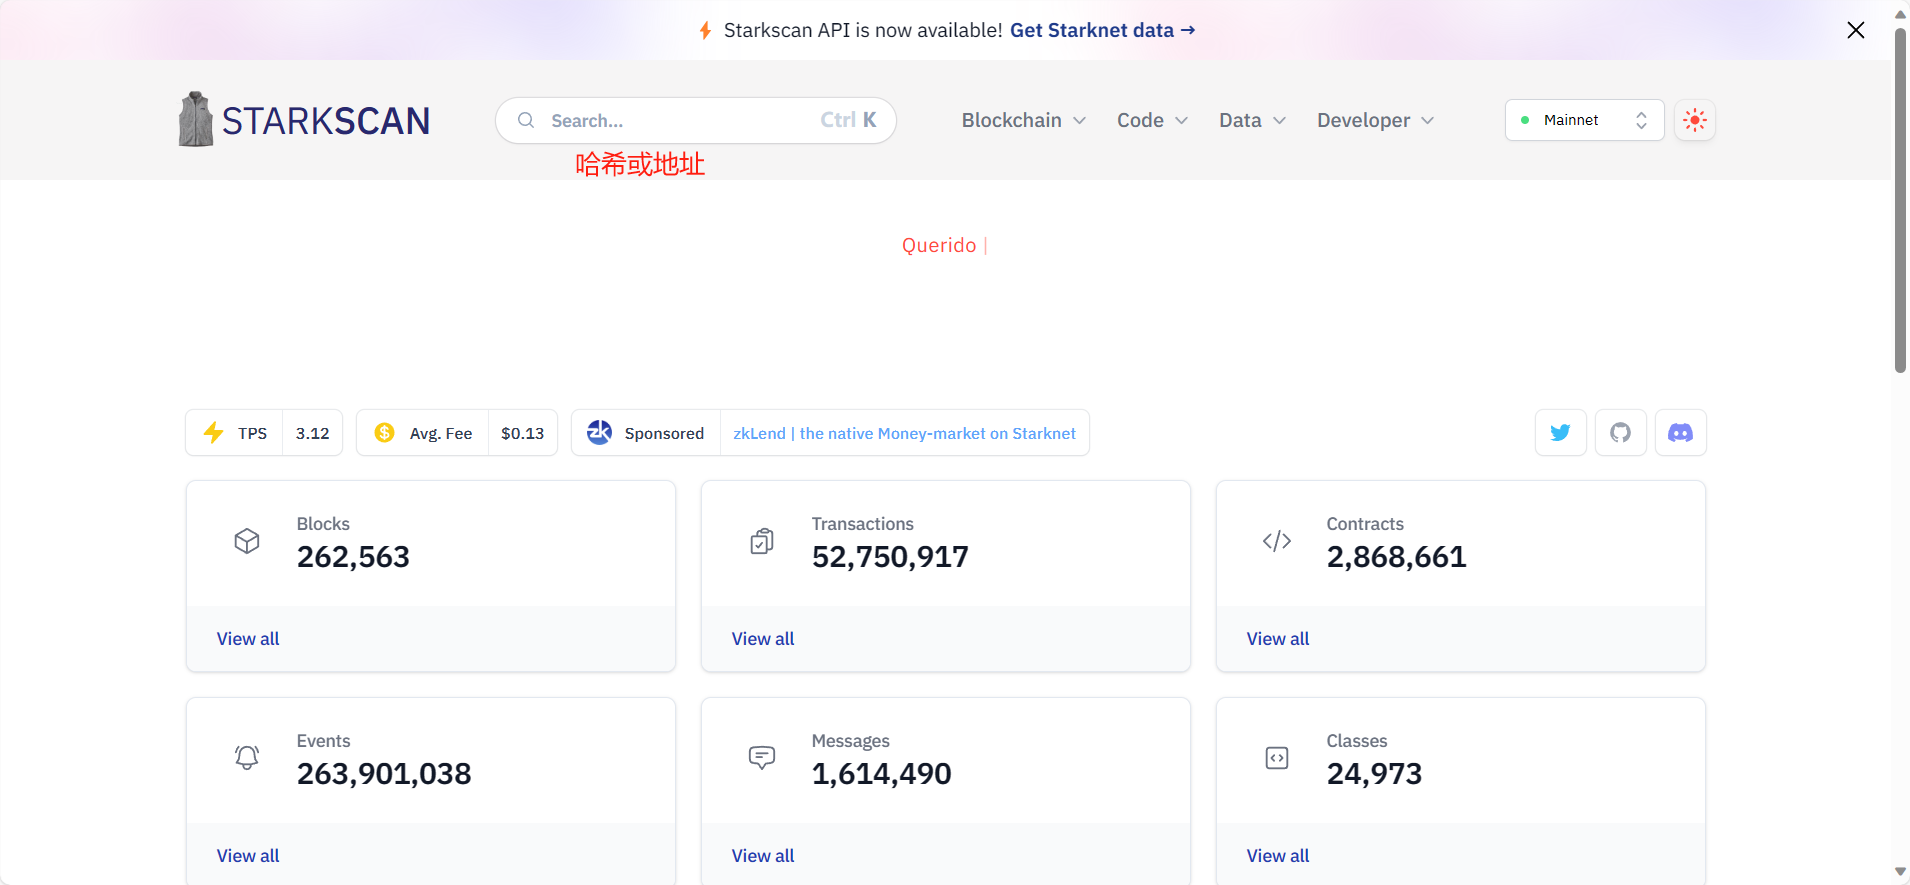
Task: Expand the Blockchain menu dropdown
Action: pos(1023,120)
